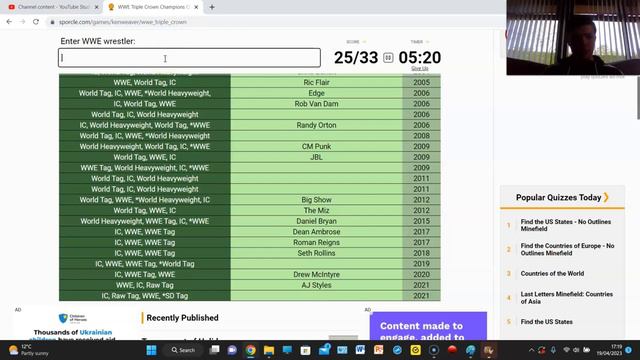Open Google Chrome from the taskbar

coord(251,350)
